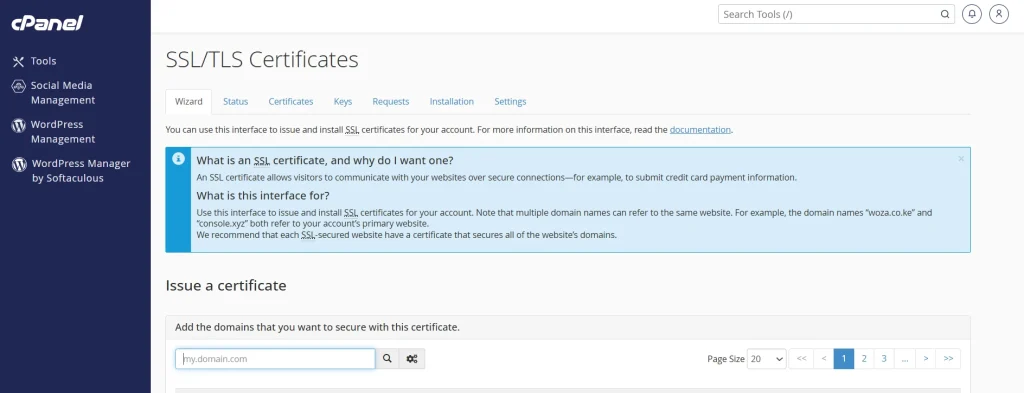Image resolution: width=1024 pixels, height=393 pixels.
Task: Click the my.domain.com search field
Action: 275,358
